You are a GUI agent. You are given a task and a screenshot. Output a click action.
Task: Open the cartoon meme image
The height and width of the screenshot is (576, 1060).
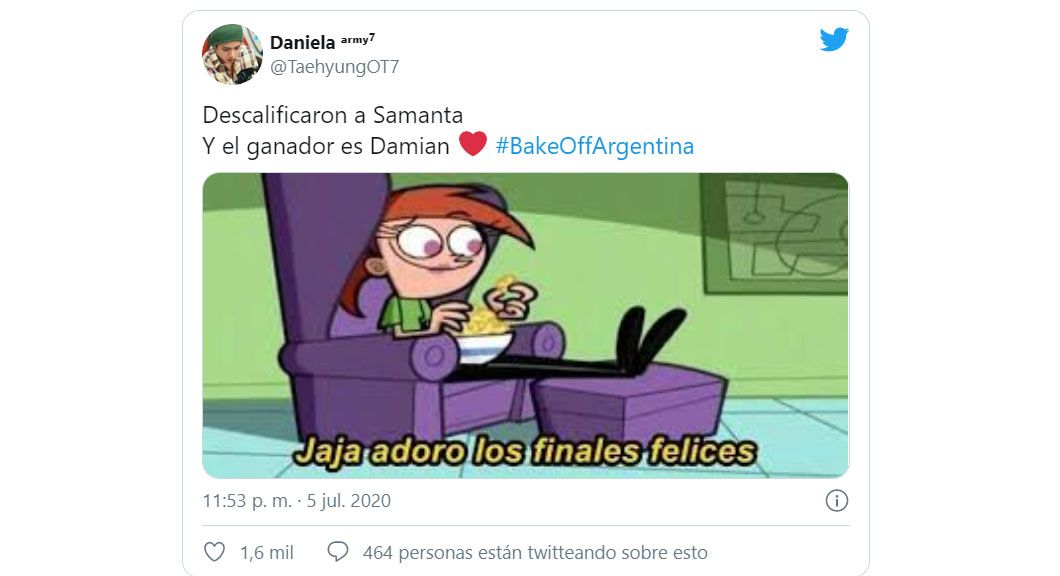[525, 325]
